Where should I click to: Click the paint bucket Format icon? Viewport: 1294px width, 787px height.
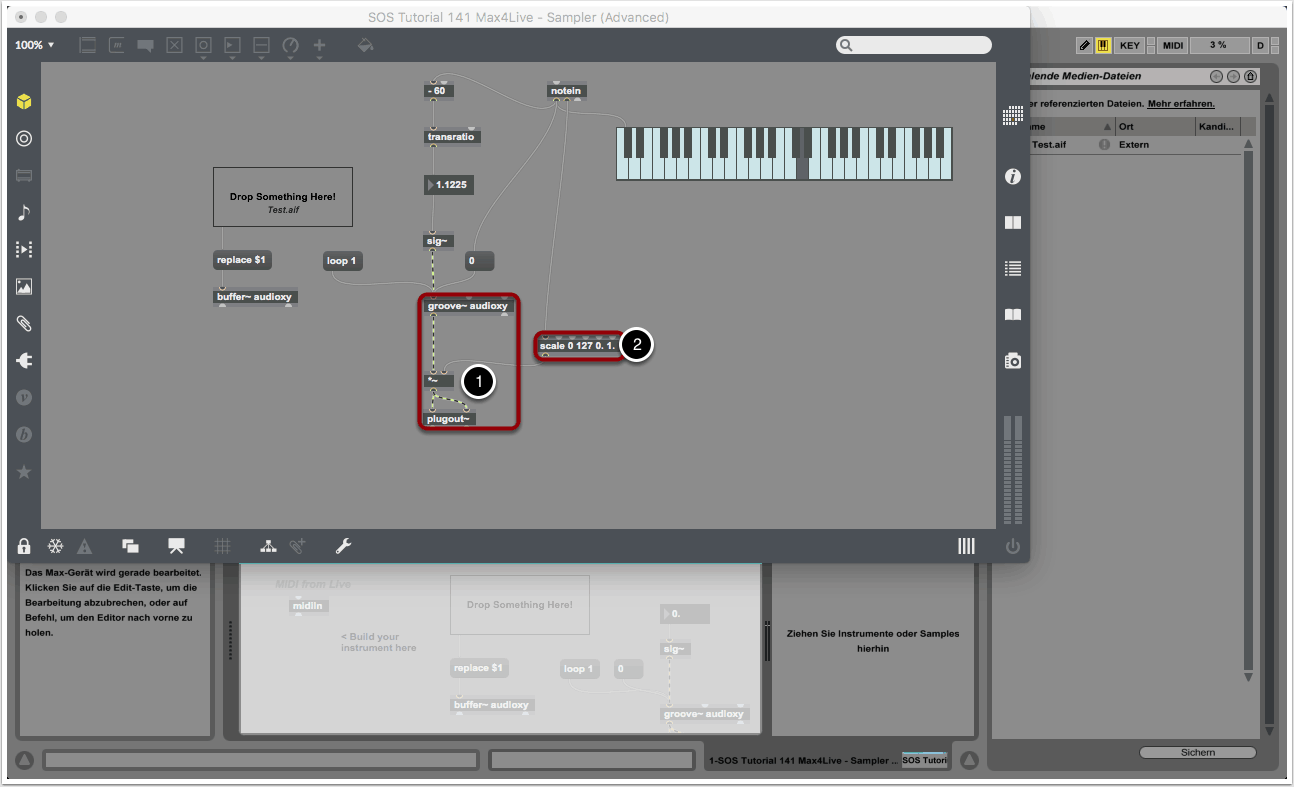pos(366,45)
